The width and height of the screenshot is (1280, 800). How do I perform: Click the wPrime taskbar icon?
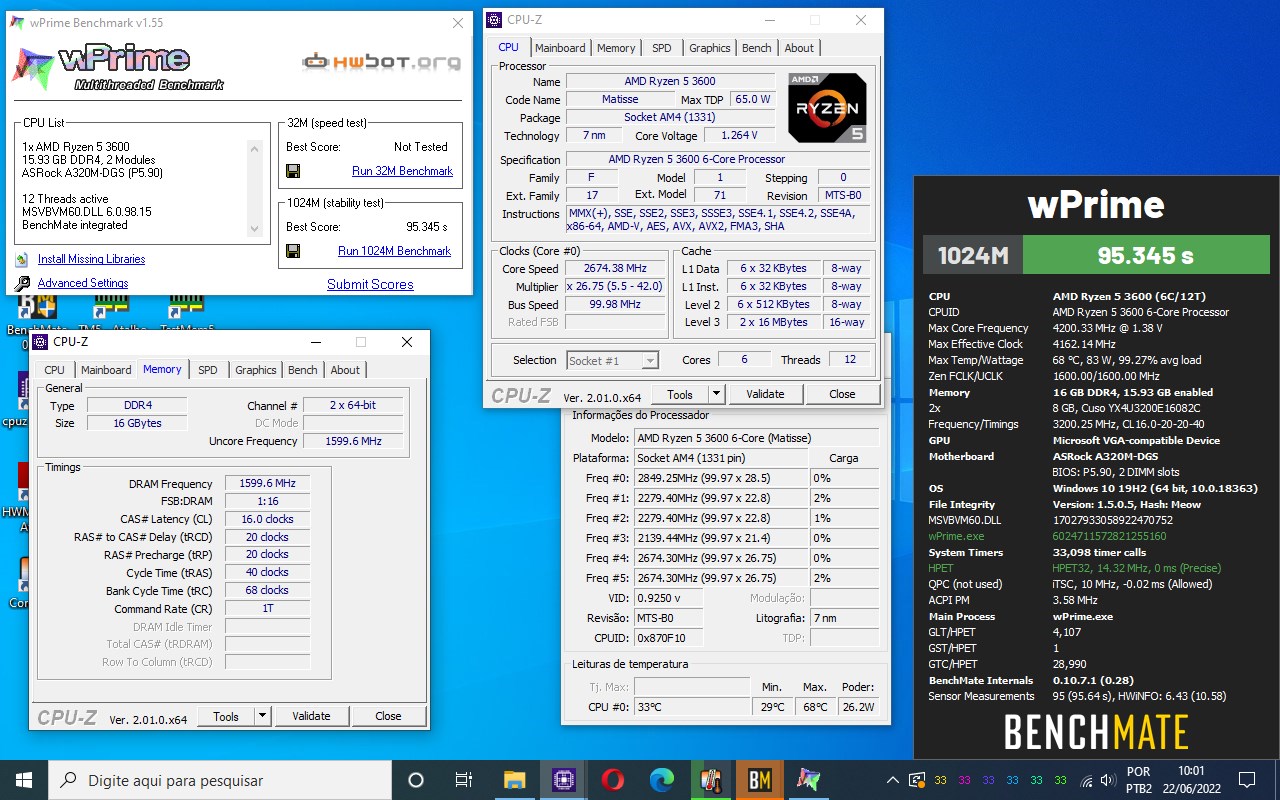(809, 780)
